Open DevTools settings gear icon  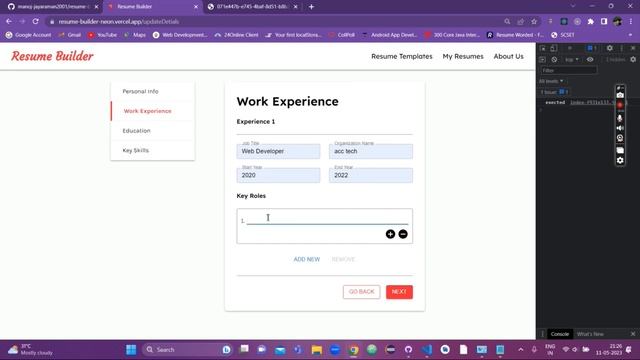pyautogui.click(x=609, y=48)
